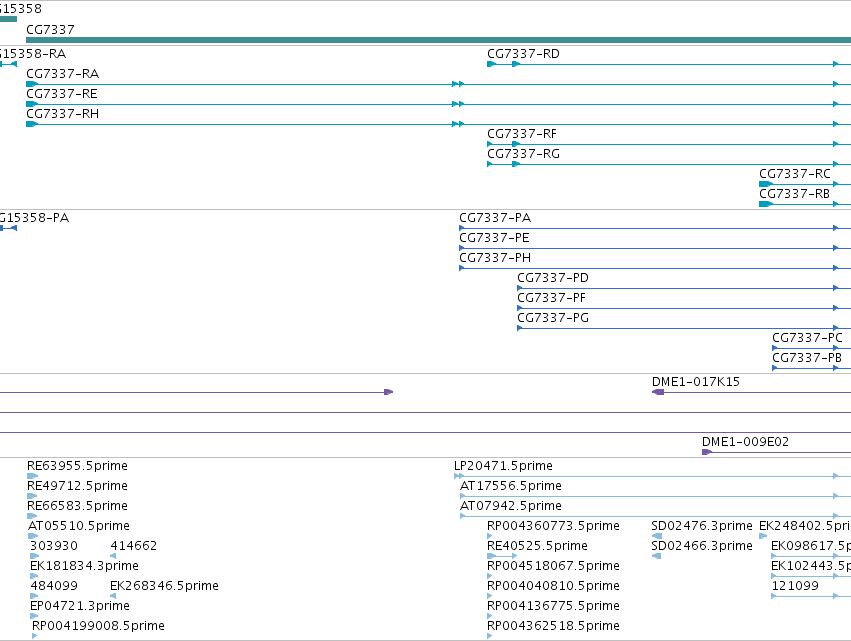The image size is (851, 641).
Task: Select the RP004362518.5prime EST label
Action: click(x=553, y=626)
